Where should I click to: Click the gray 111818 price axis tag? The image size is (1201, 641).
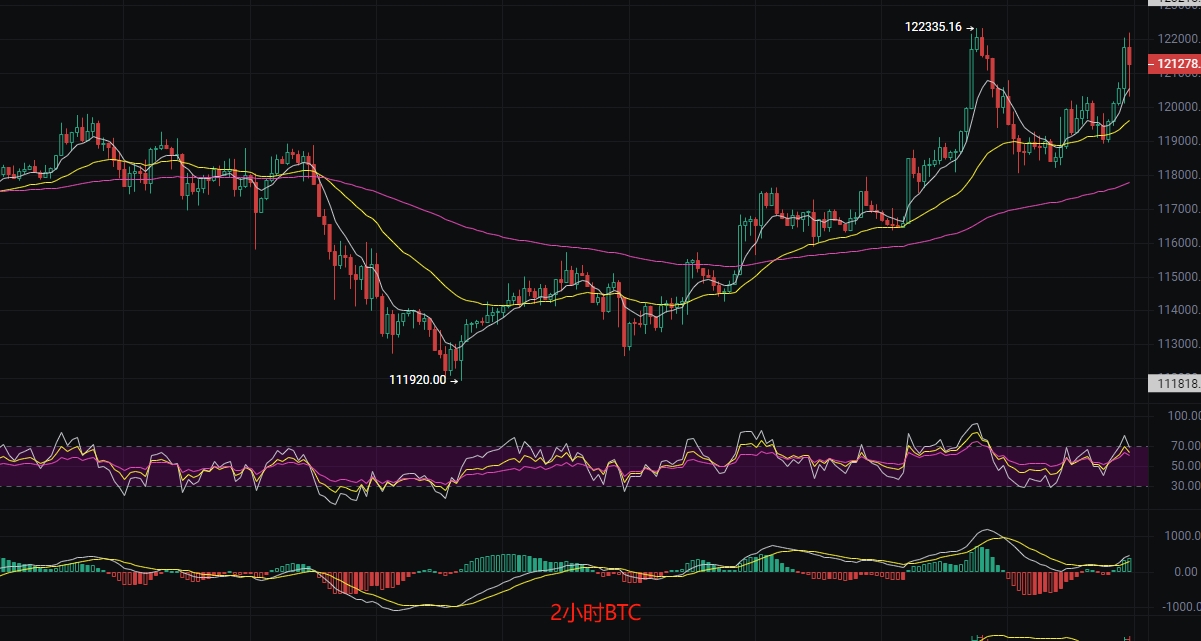click(1175, 383)
